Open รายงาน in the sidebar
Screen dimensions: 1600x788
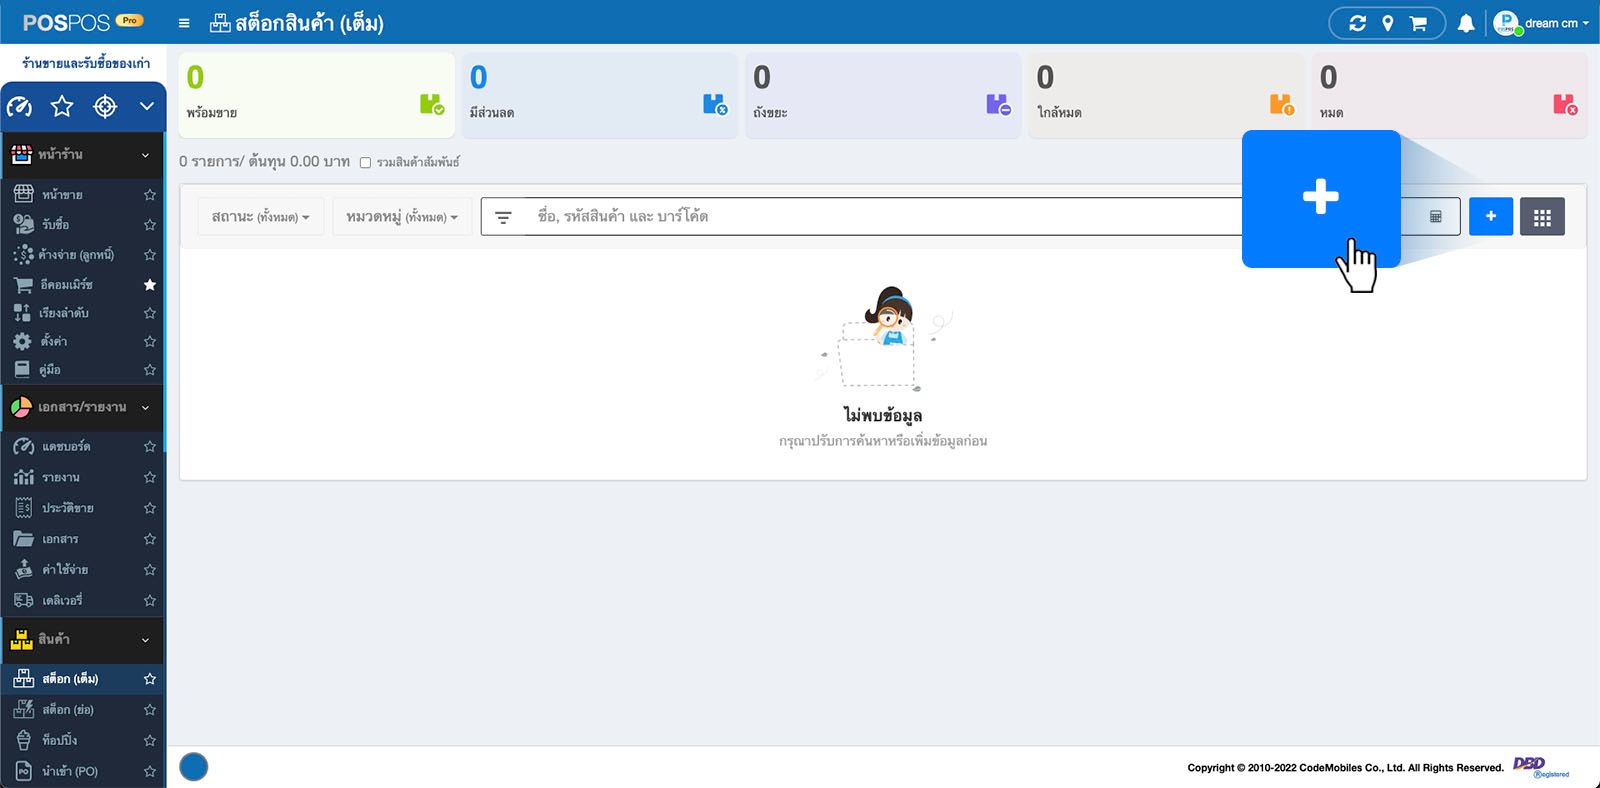[x=61, y=477]
